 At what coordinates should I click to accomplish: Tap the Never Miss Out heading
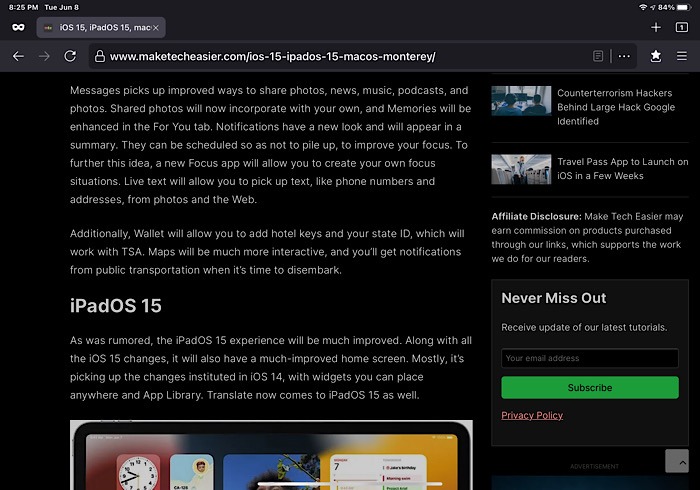[x=554, y=298]
